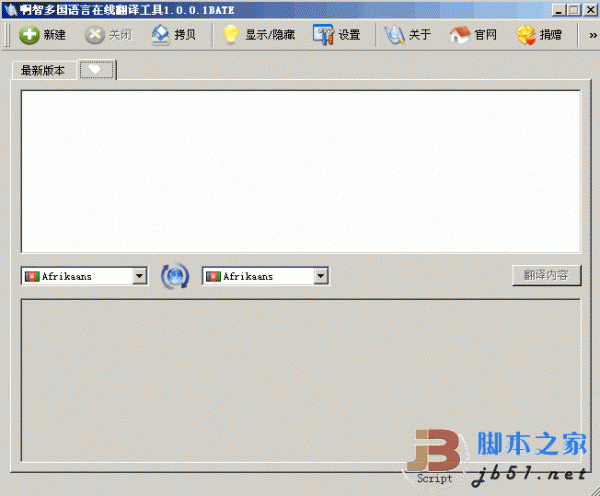Open the target language dropdown arrow

tap(321, 276)
